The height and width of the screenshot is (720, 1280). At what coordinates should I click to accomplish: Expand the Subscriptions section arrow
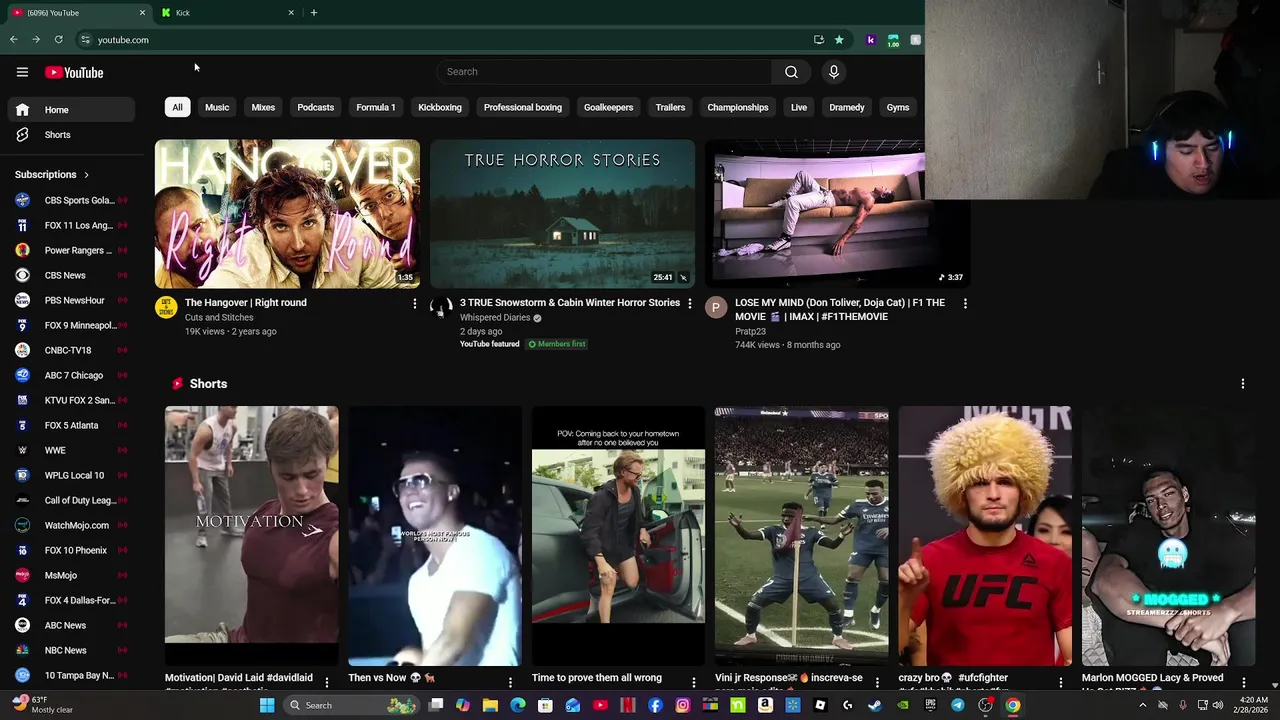point(86,175)
